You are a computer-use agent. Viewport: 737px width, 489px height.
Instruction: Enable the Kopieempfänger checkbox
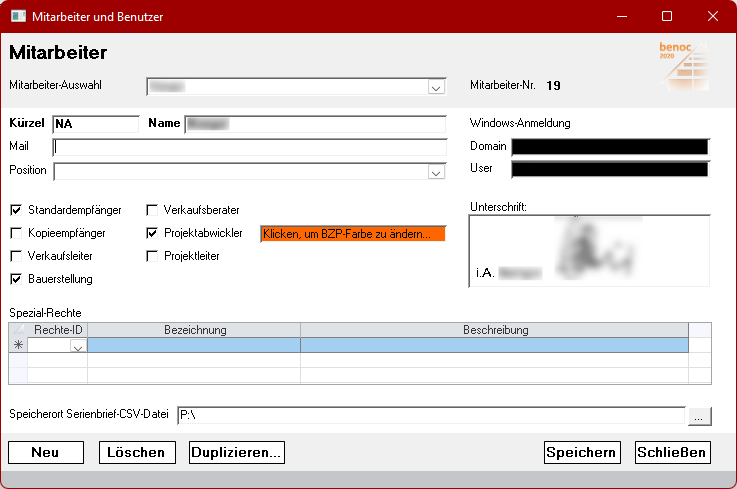click(x=16, y=233)
